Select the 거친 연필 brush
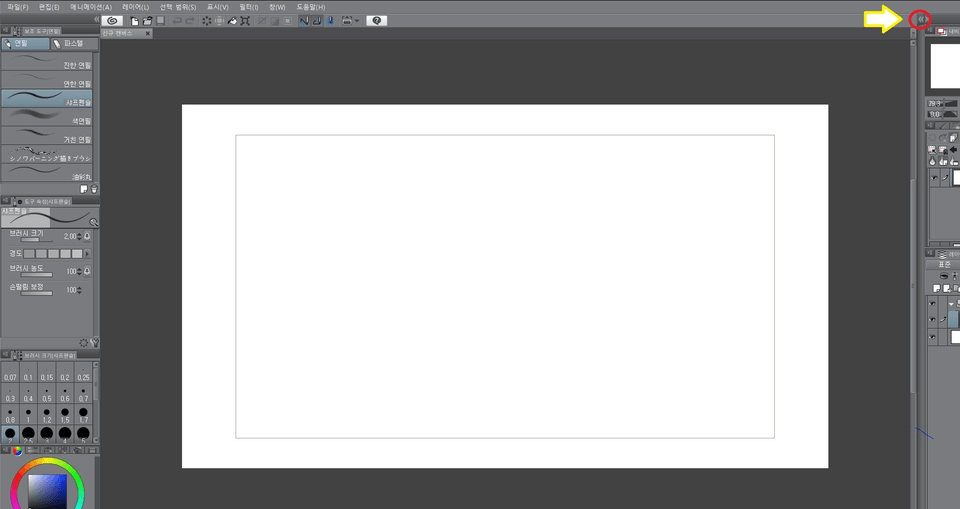Viewport: 960px width, 509px height. coord(47,135)
